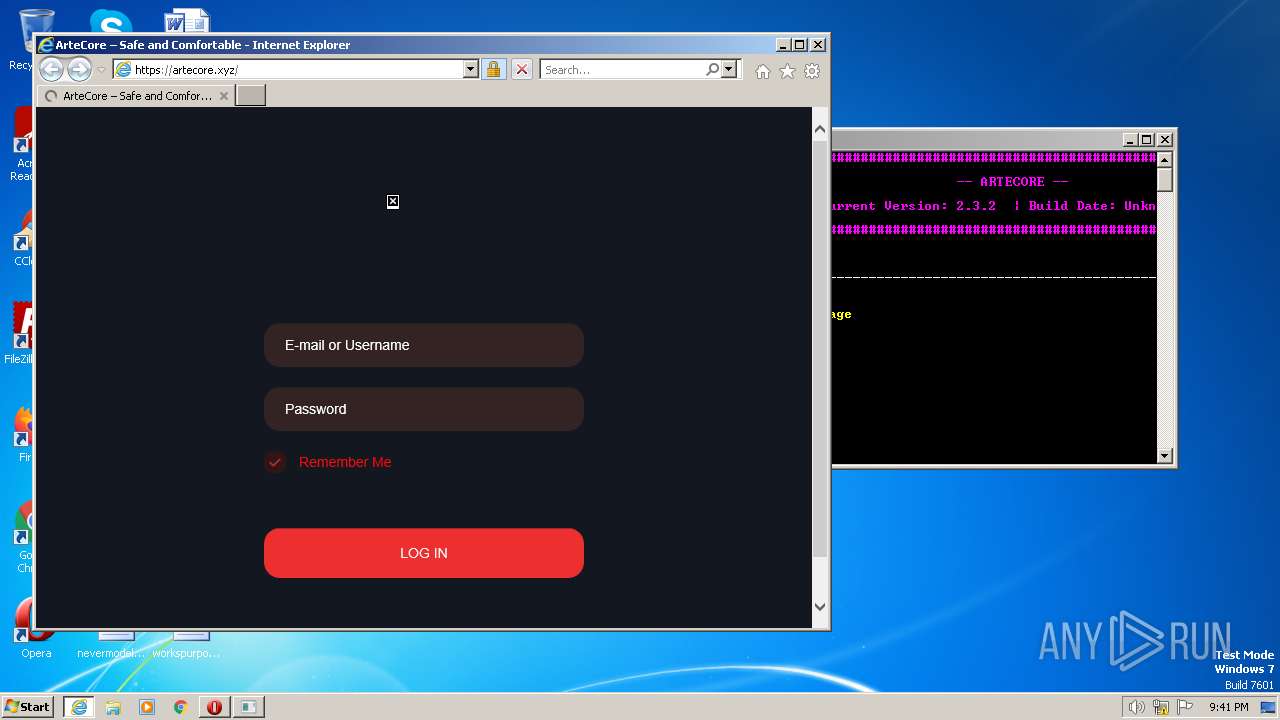Open the security lock icon in address bar
This screenshot has width=1280, height=720.
click(x=493, y=69)
